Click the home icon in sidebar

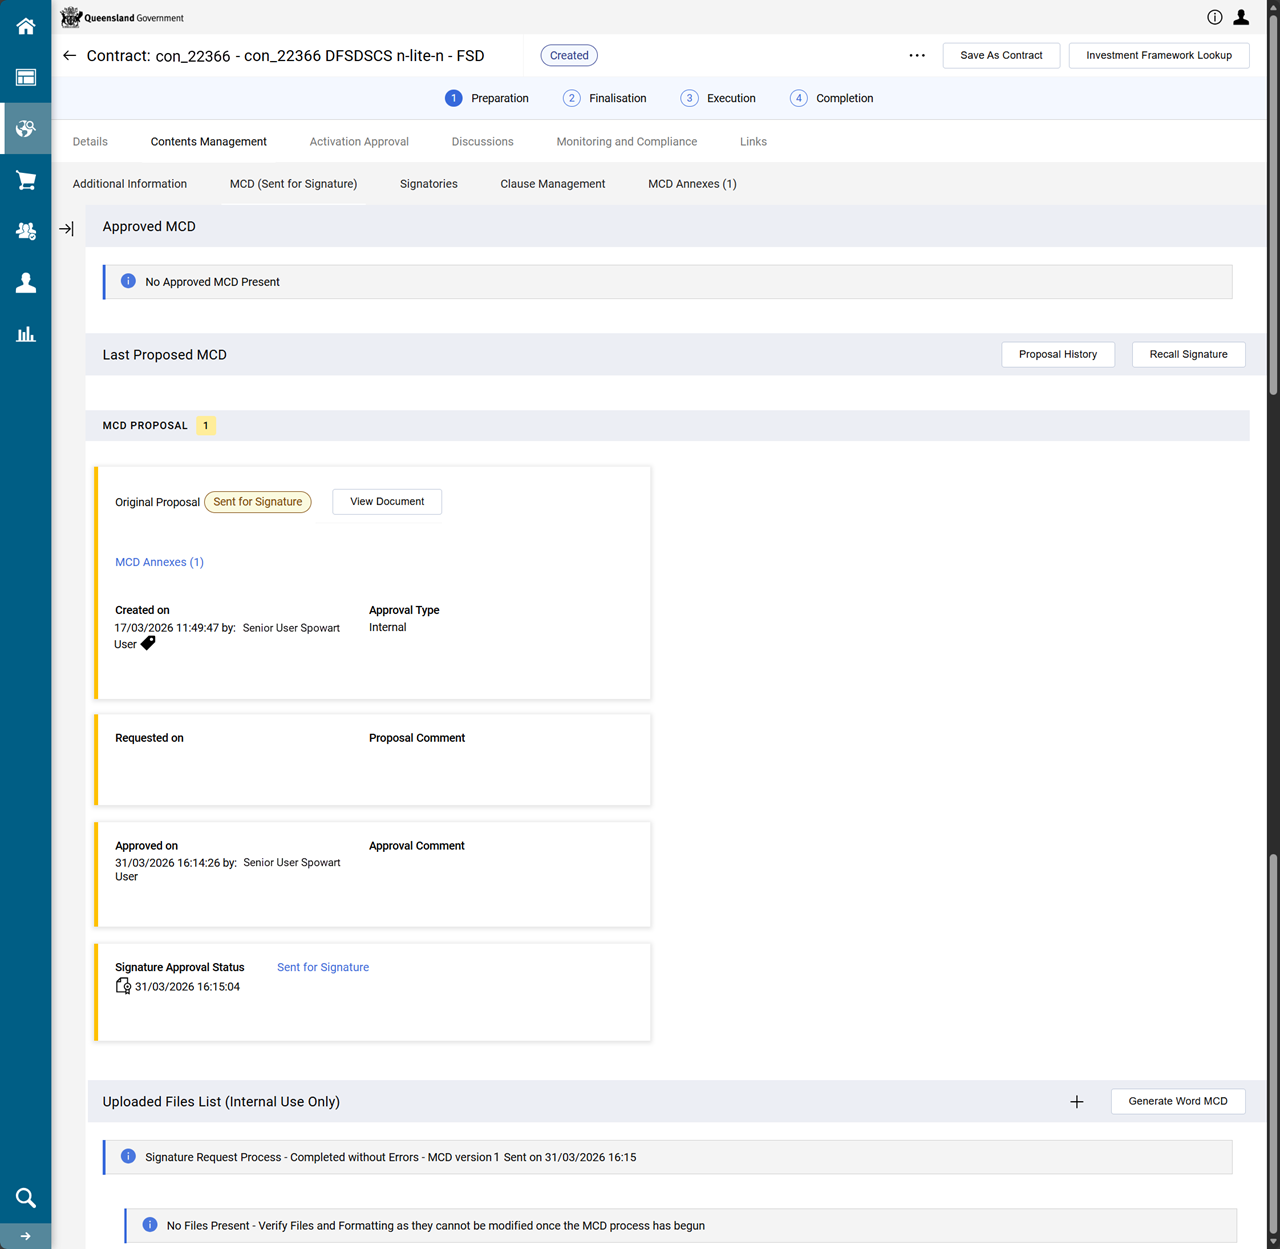26,26
